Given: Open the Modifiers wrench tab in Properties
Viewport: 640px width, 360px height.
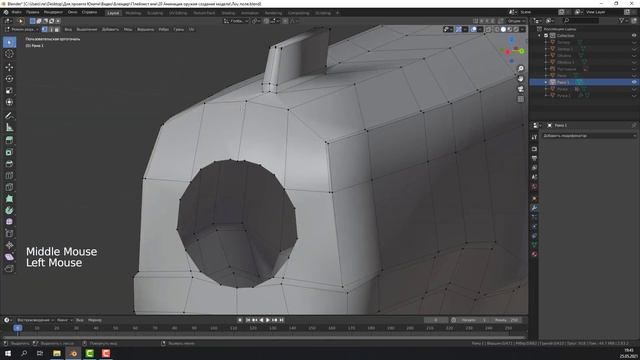Looking at the screenshot, I should click(534, 208).
